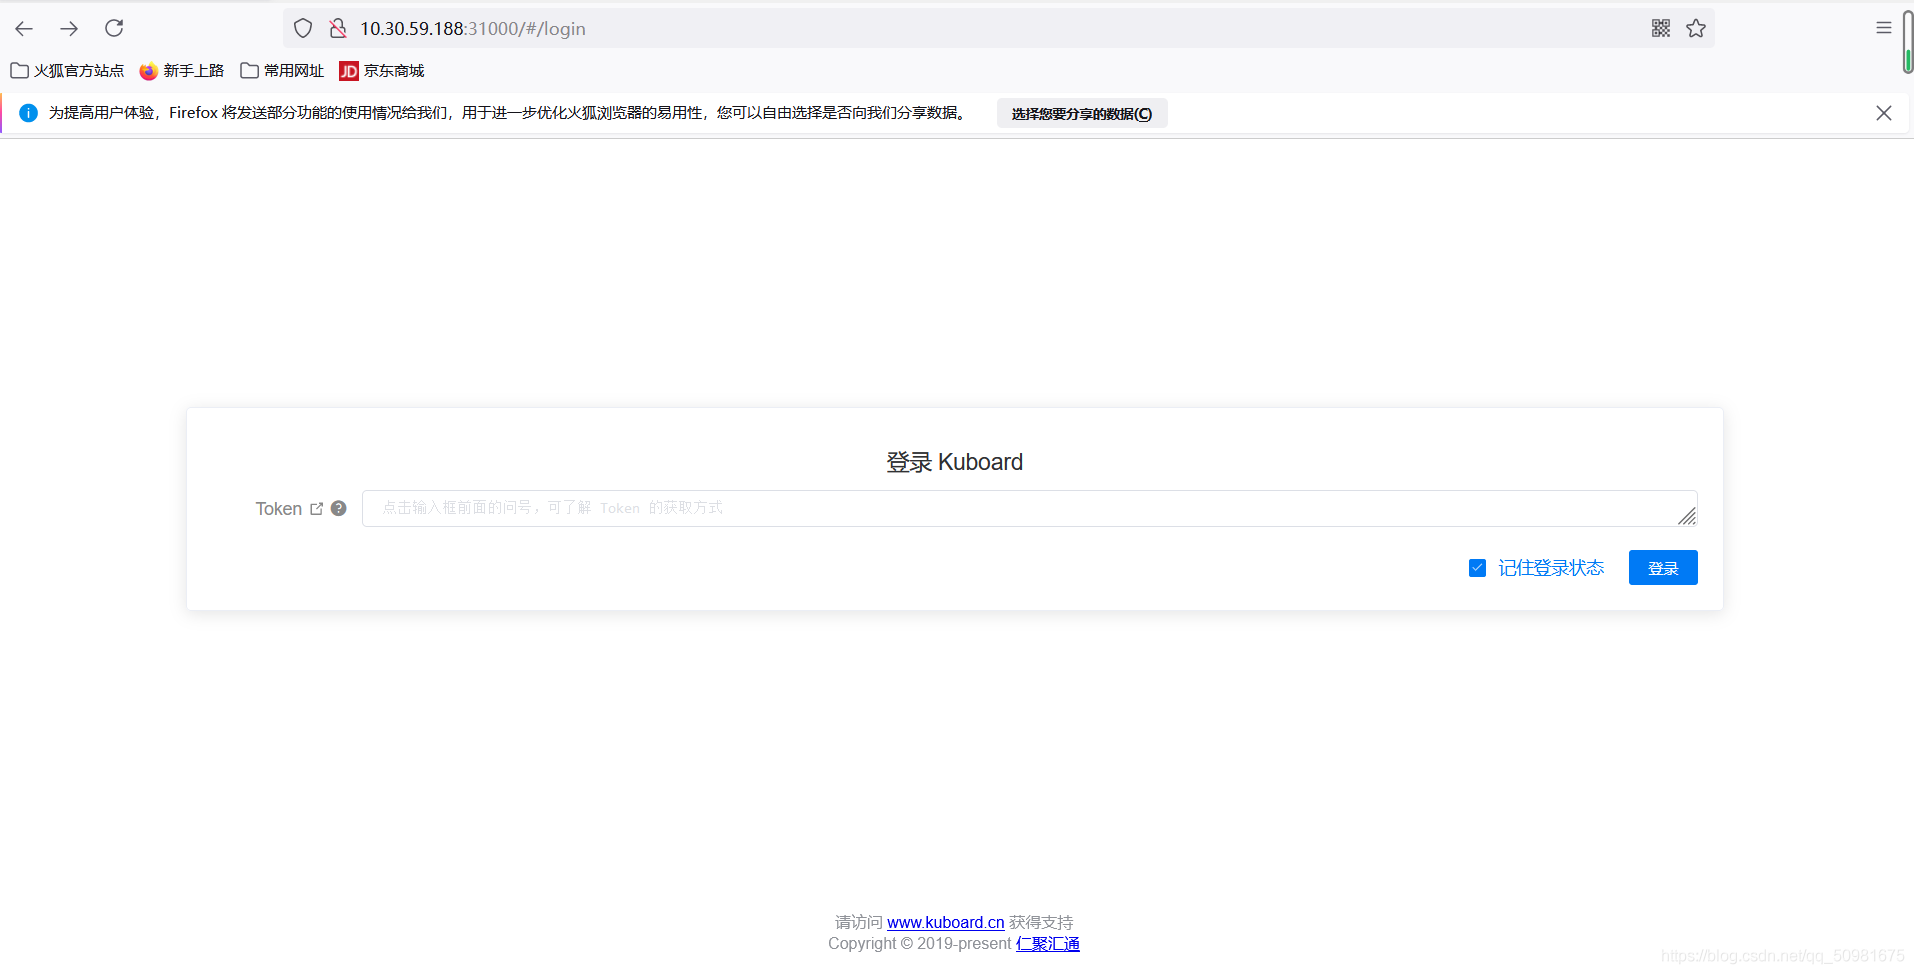Open the 常用网址 bookmark folder

pos(282,70)
